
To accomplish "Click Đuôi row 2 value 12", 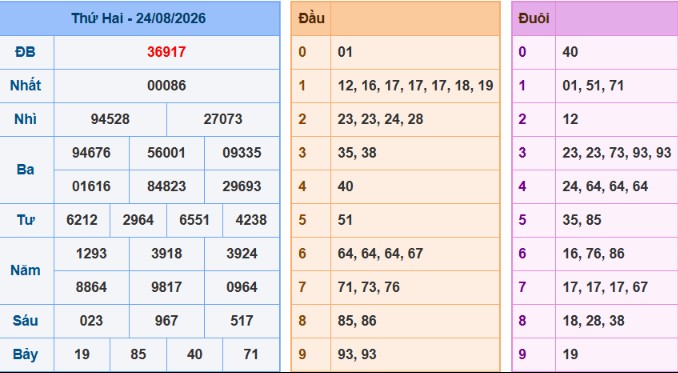I will tap(570, 119).
